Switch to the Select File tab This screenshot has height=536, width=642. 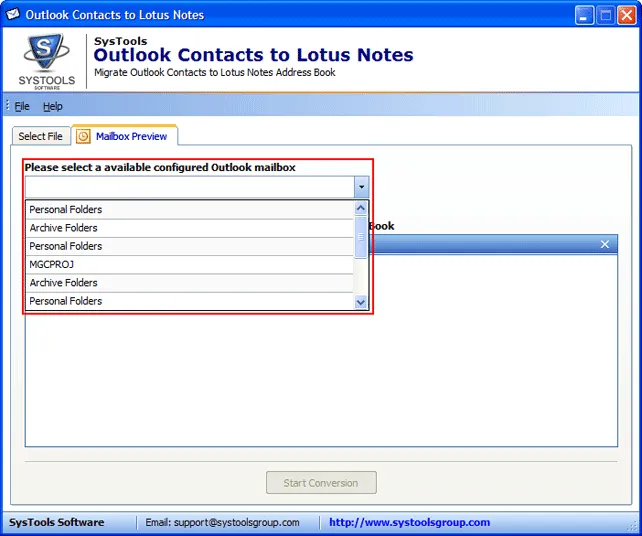pos(41,136)
